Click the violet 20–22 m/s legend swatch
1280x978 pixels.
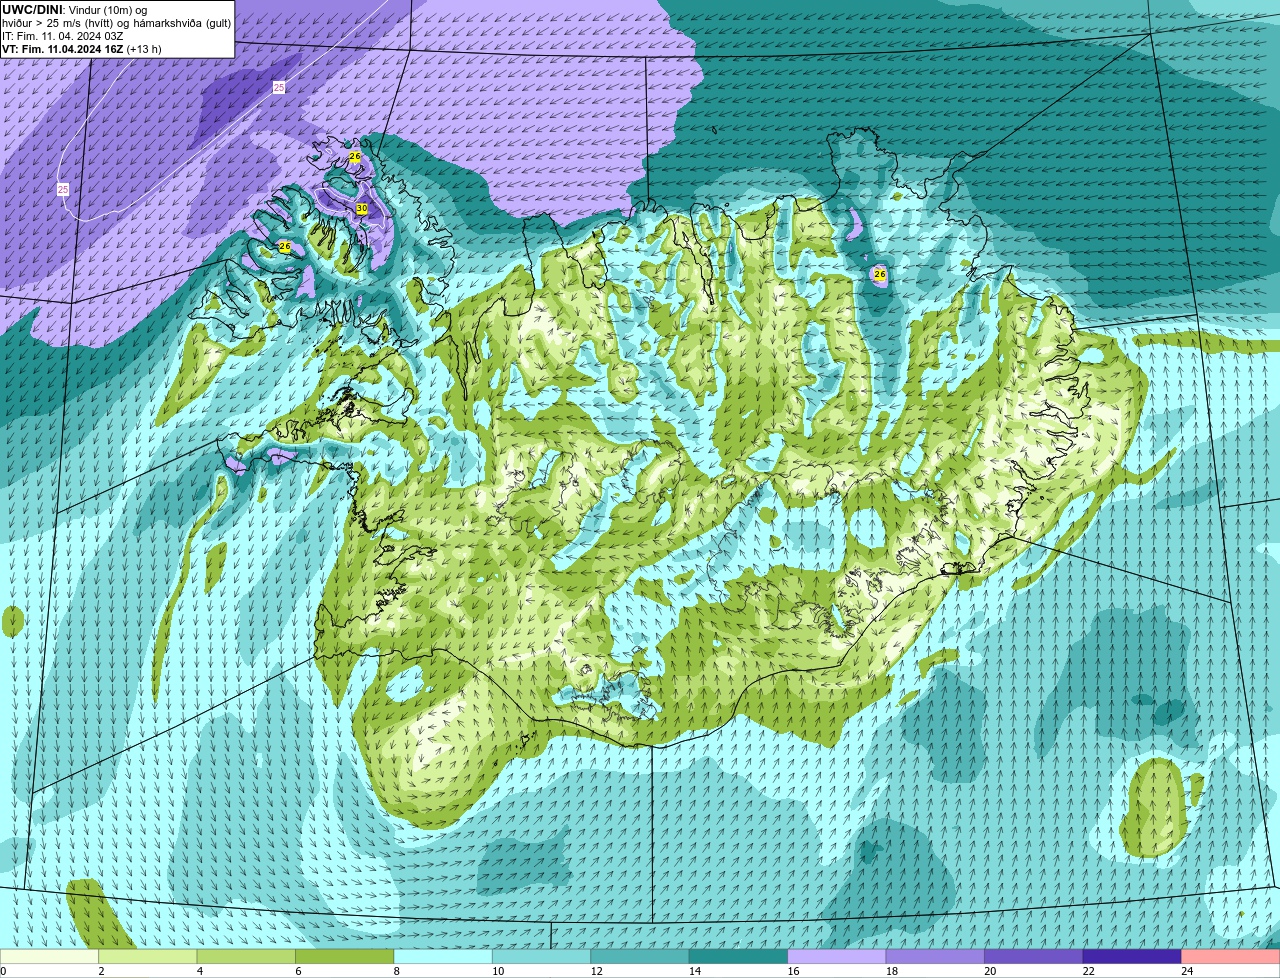pos(1034,956)
